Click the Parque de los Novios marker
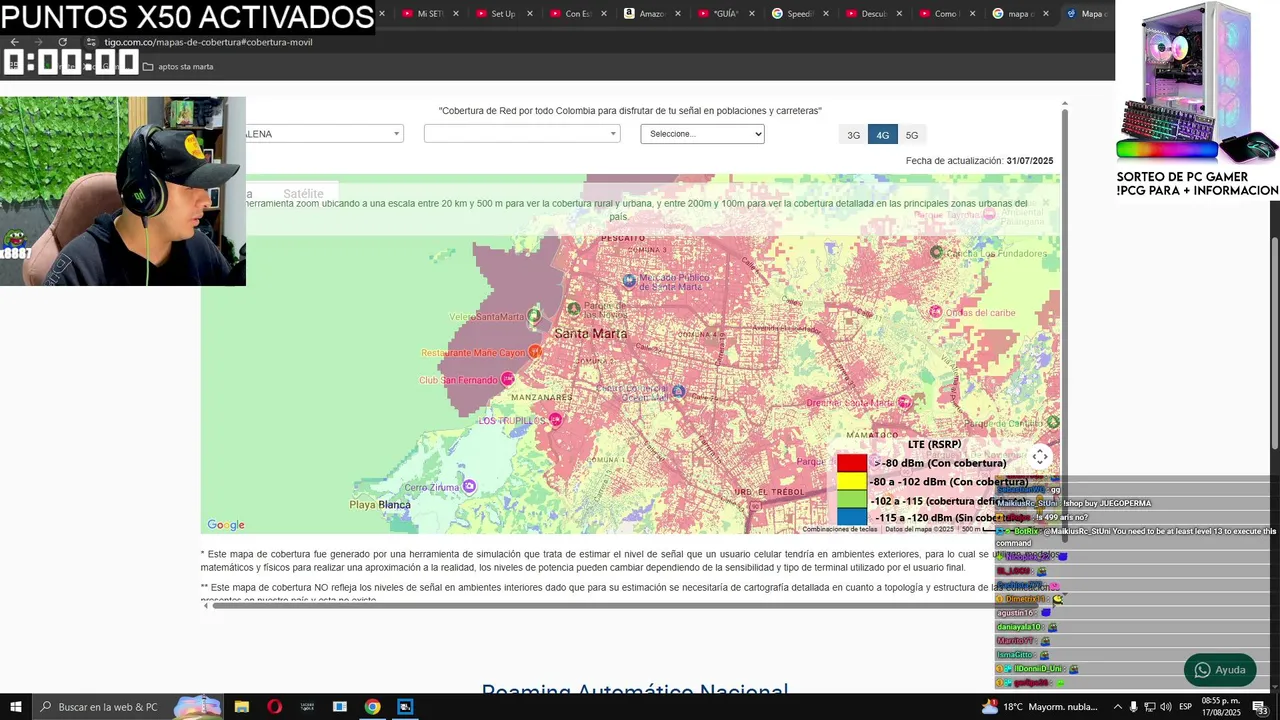 (573, 308)
